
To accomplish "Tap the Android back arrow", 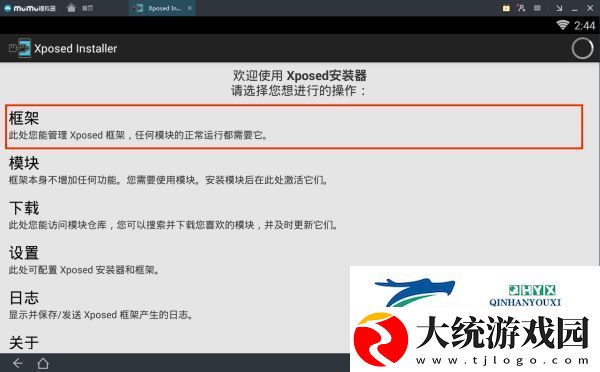I will 18,363.
